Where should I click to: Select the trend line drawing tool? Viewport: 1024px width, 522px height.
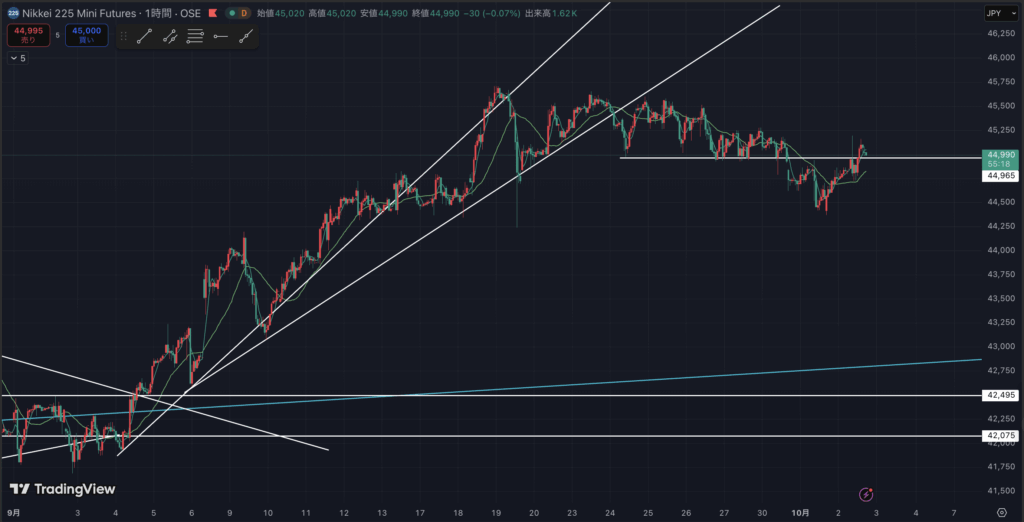point(146,37)
